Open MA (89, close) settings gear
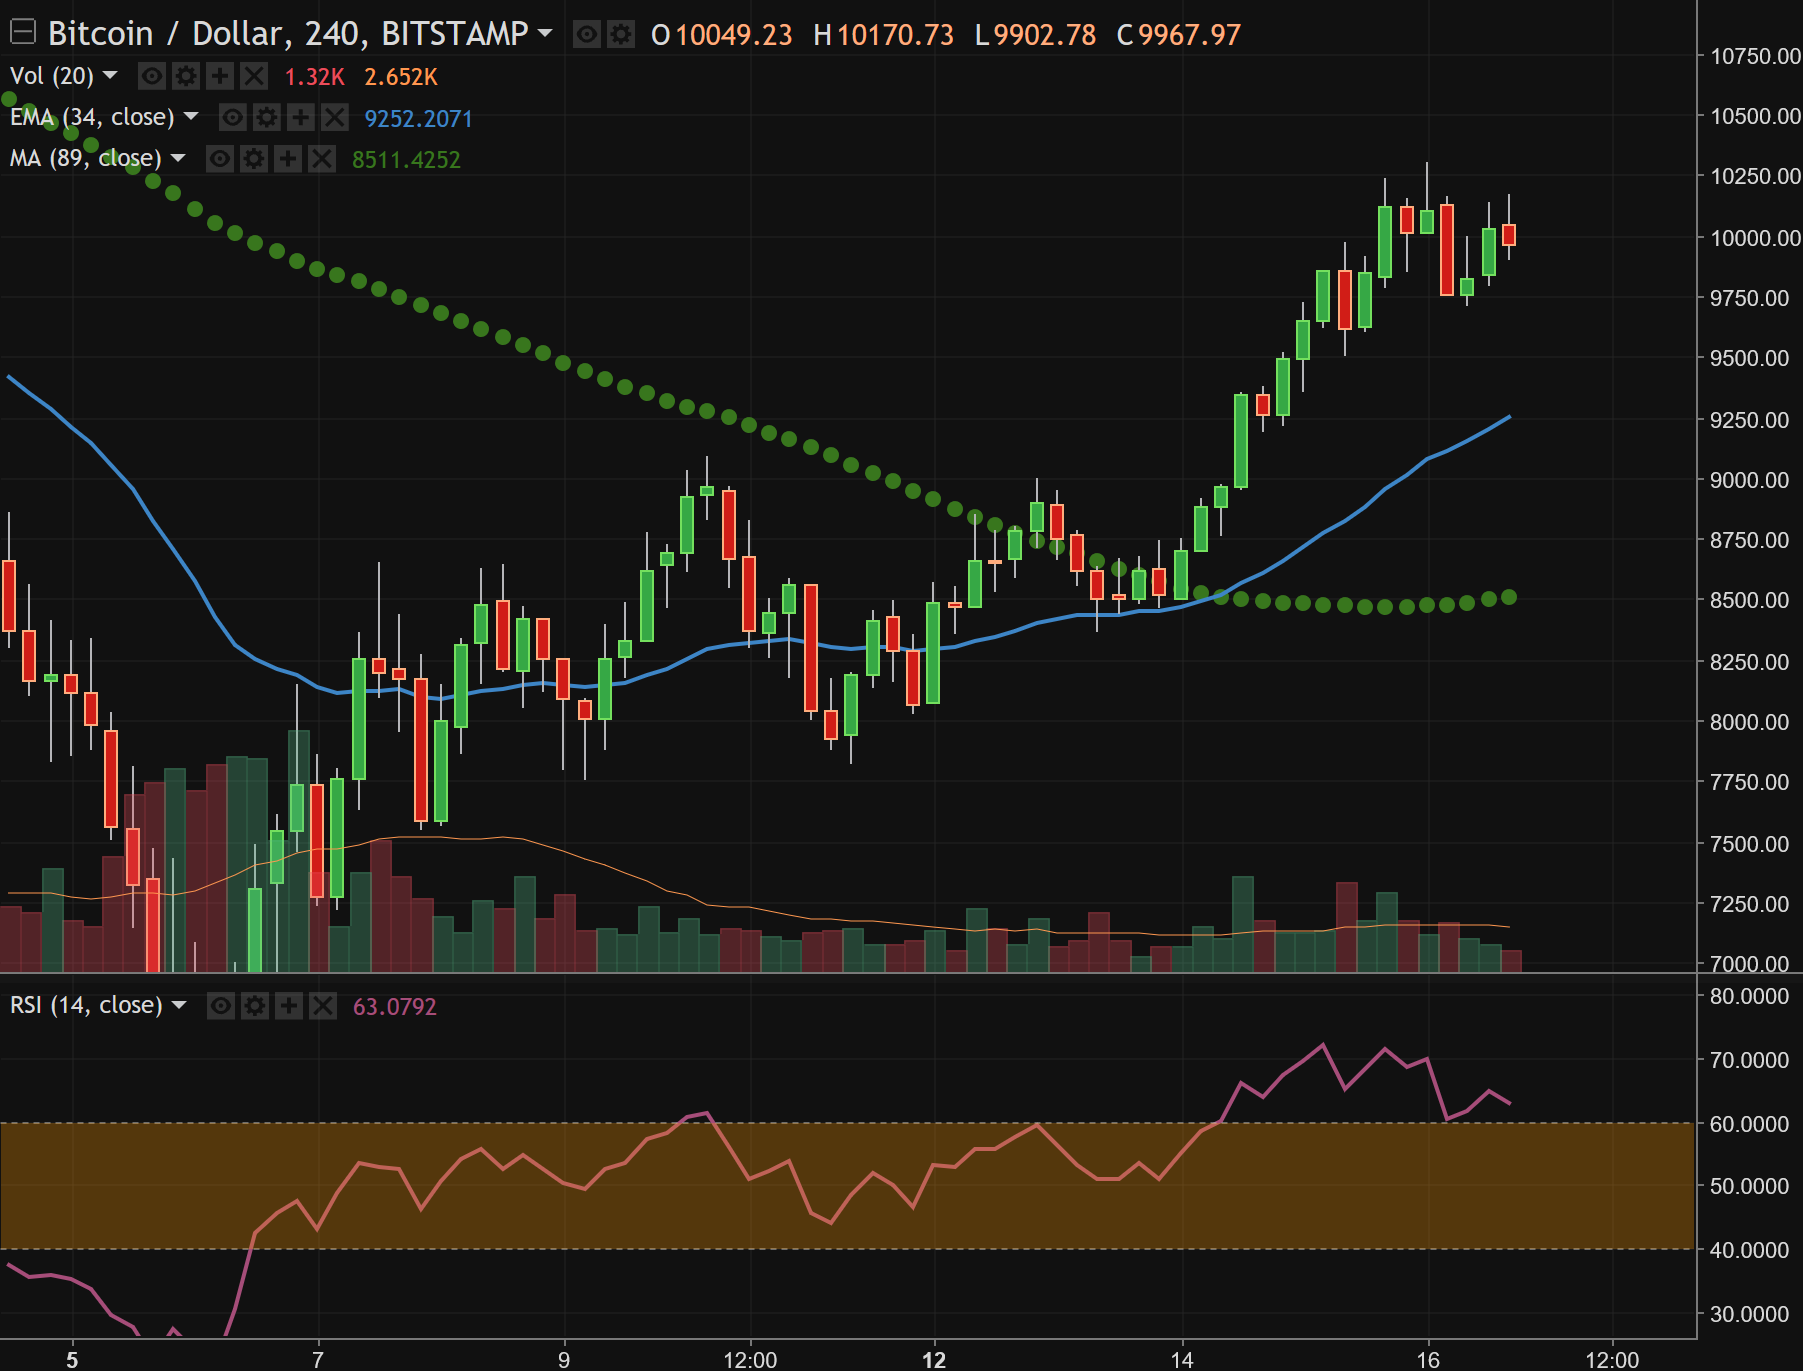 point(254,159)
